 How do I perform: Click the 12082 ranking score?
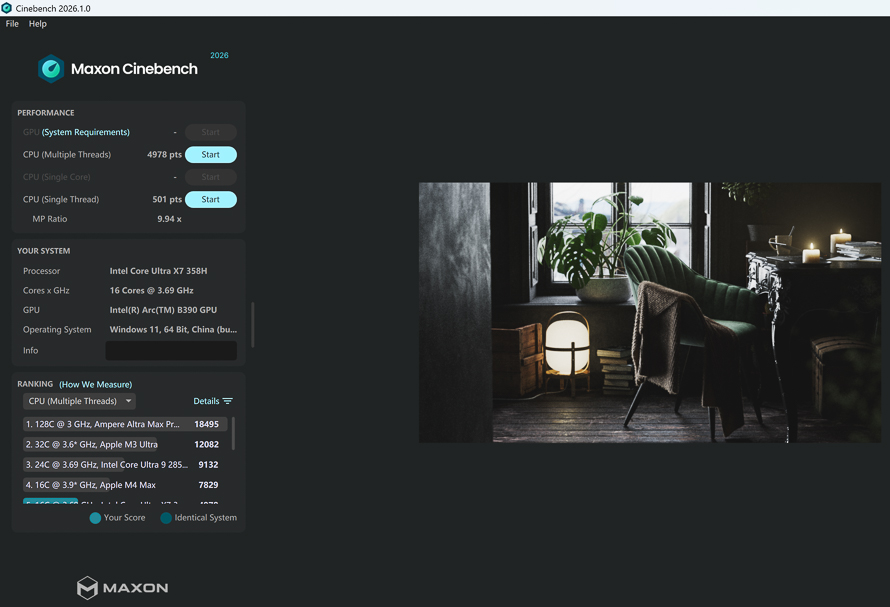[x=207, y=445]
